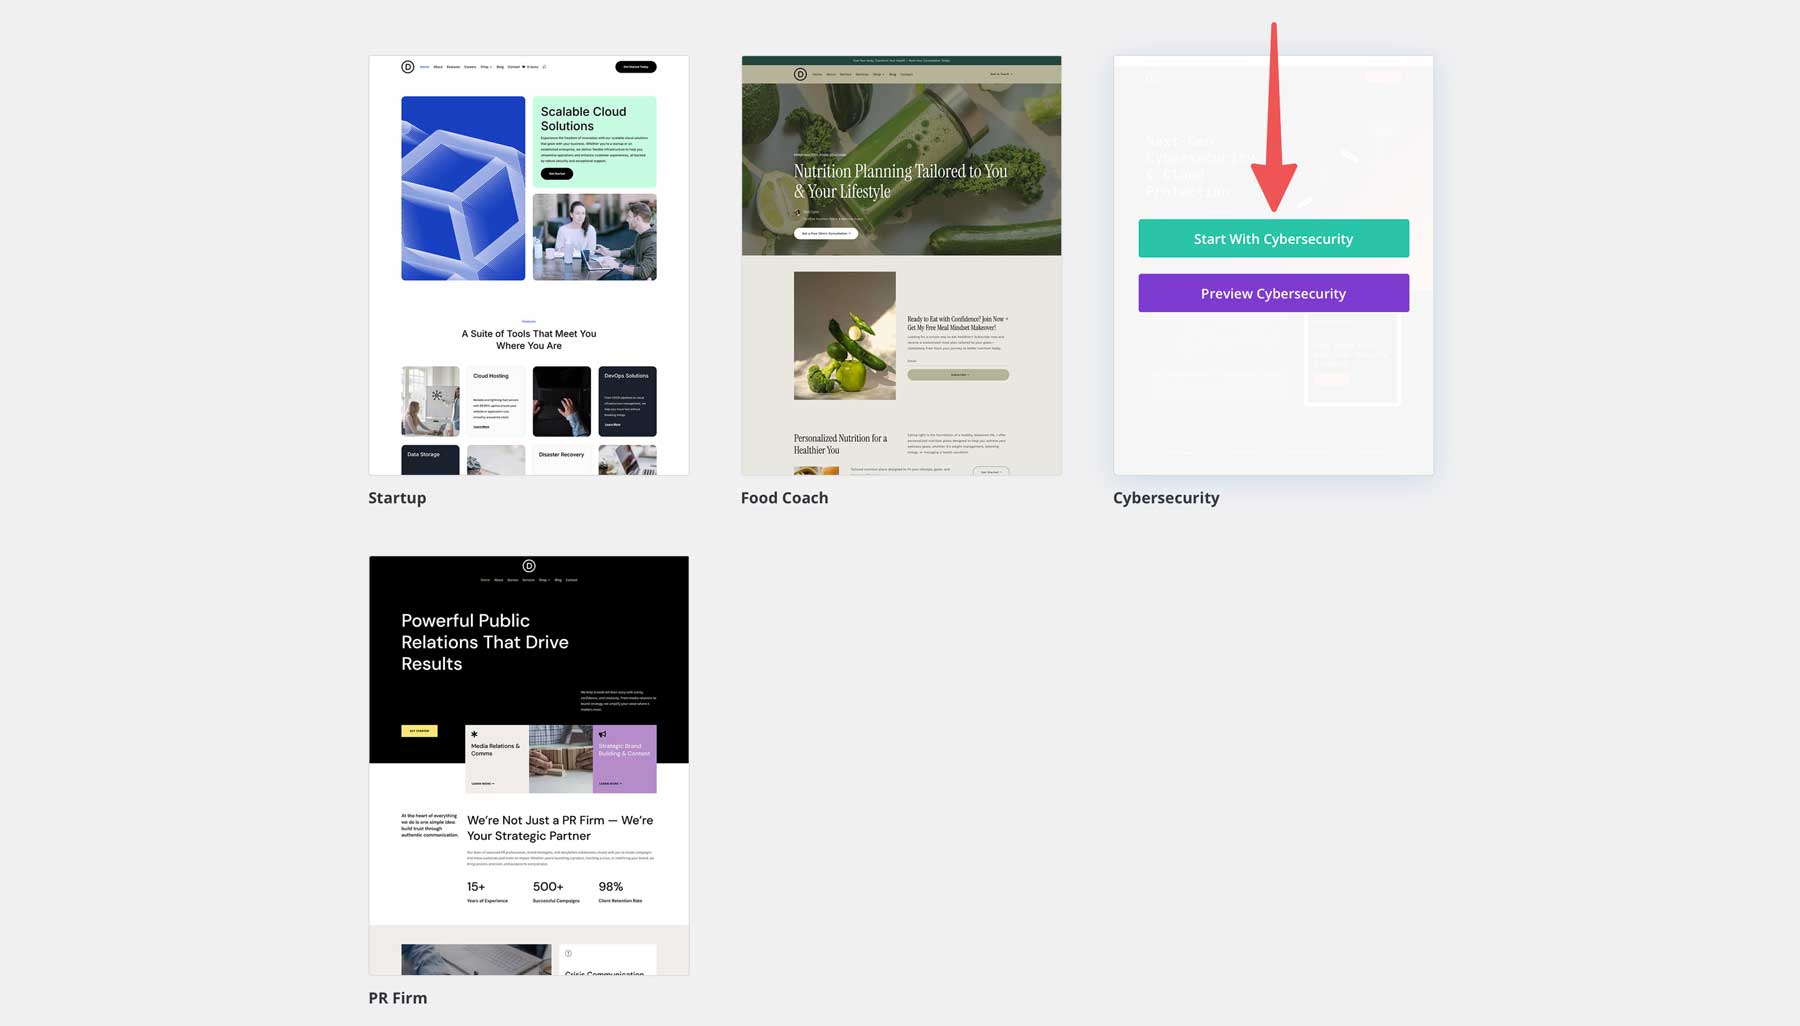Open the Shop dropdown in the PR Firm navigation
Screen dimensions: 1800x1026
[x=543, y=579]
